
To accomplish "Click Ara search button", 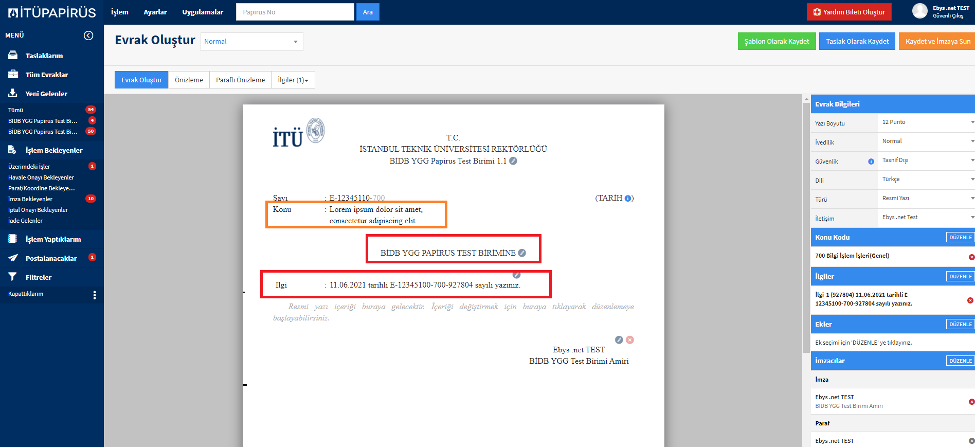I will point(368,12).
